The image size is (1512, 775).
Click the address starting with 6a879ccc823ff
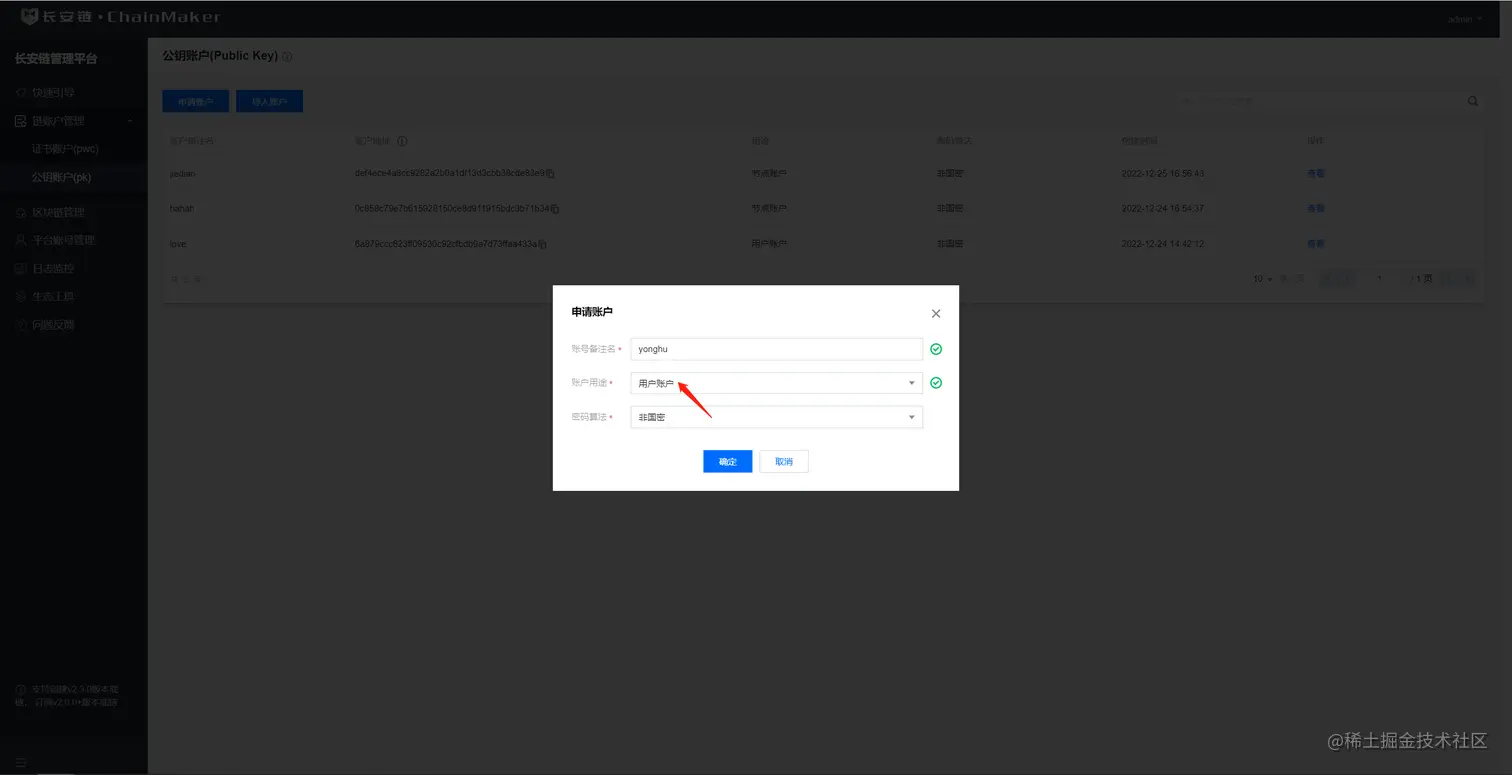click(x=446, y=244)
